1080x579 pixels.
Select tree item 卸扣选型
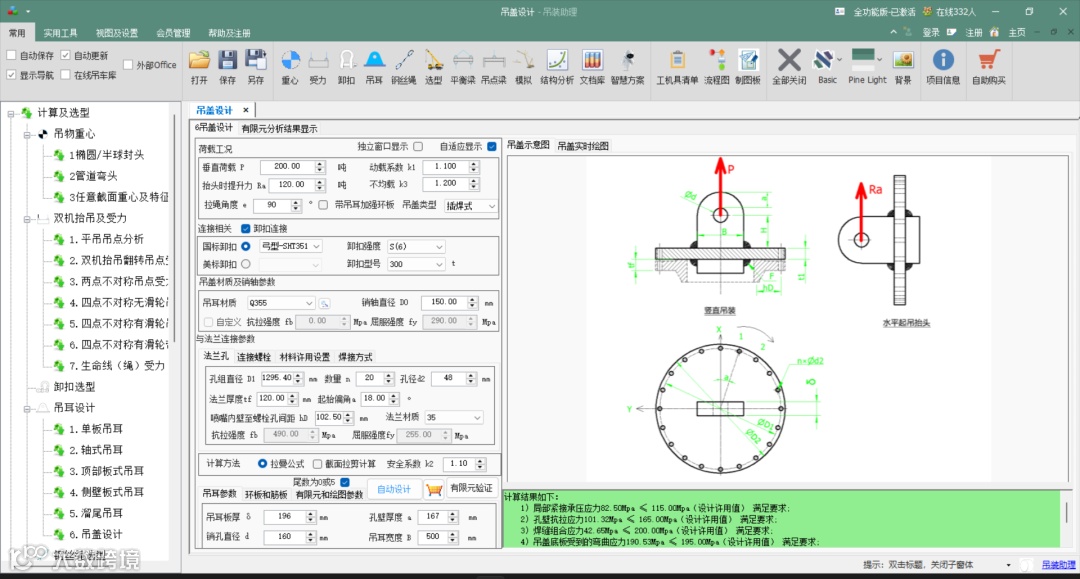74,387
